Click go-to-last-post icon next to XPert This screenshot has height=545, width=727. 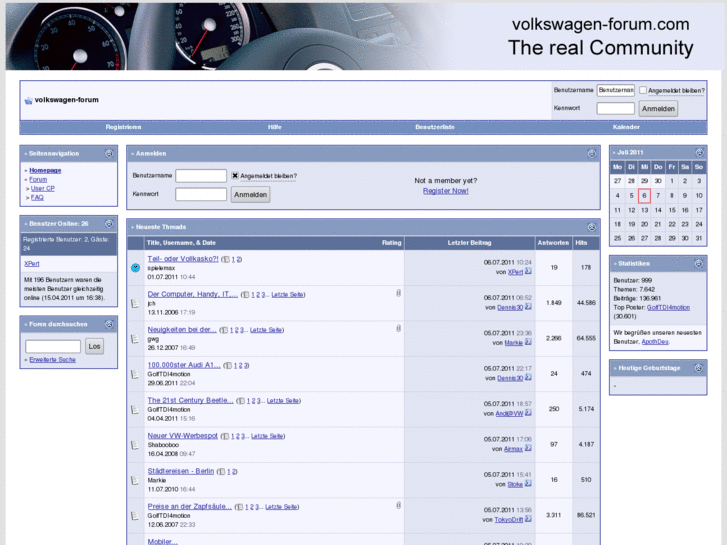pos(529,271)
